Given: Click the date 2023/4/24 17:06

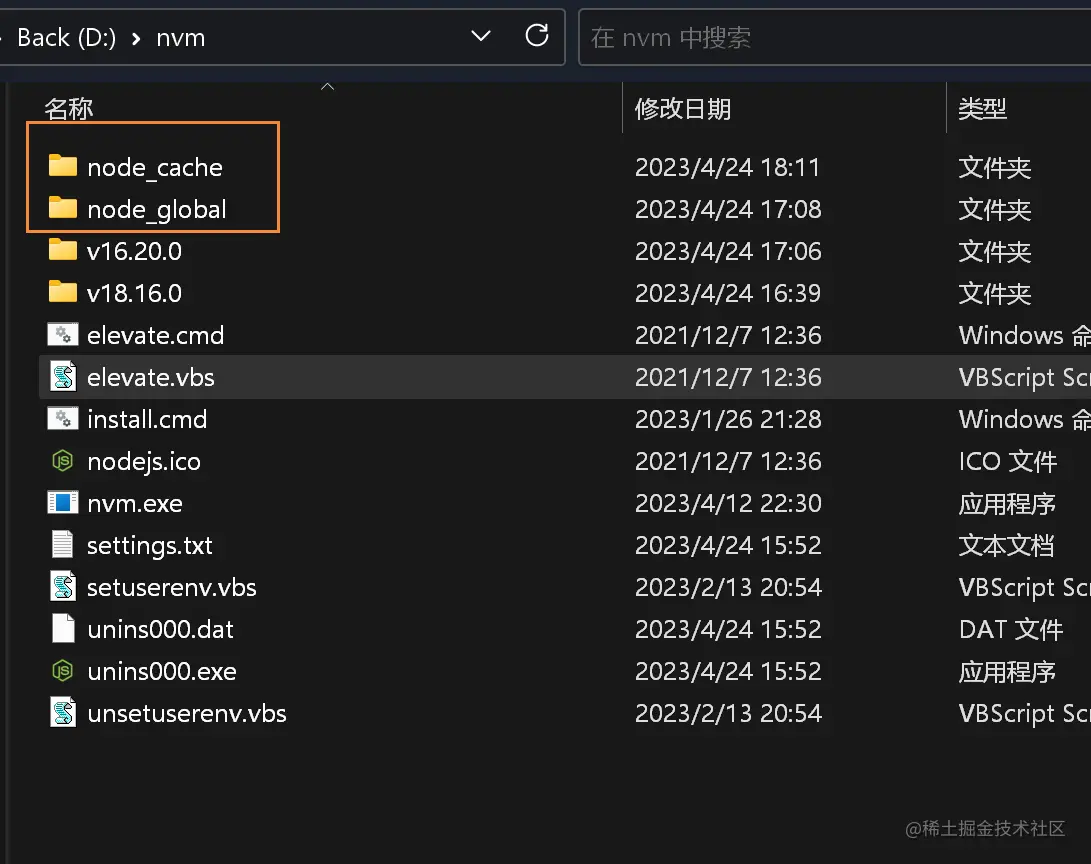Looking at the screenshot, I should click(x=728, y=251).
